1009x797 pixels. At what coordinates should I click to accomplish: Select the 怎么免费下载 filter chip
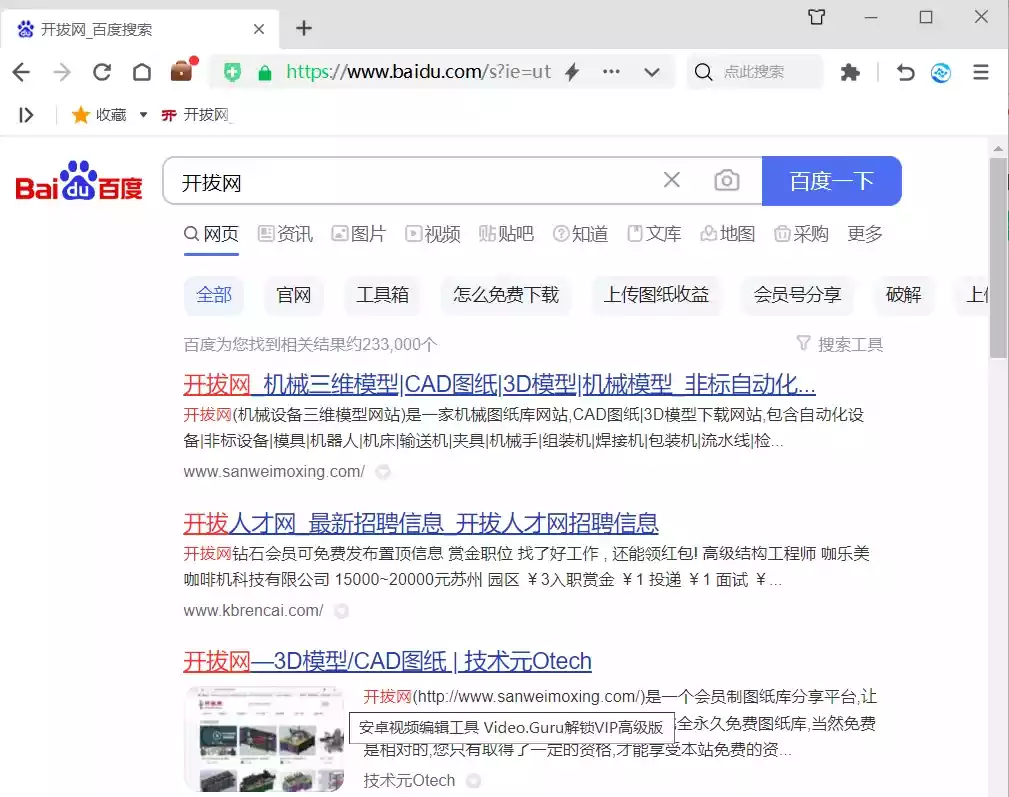pyautogui.click(x=506, y=295)
